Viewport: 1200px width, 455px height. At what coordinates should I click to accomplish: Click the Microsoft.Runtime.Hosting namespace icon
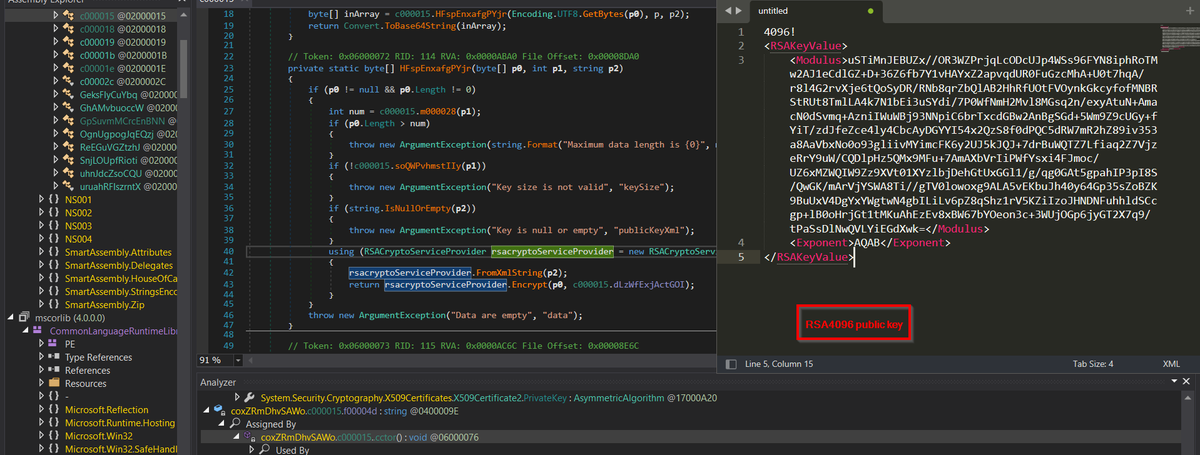54,422
